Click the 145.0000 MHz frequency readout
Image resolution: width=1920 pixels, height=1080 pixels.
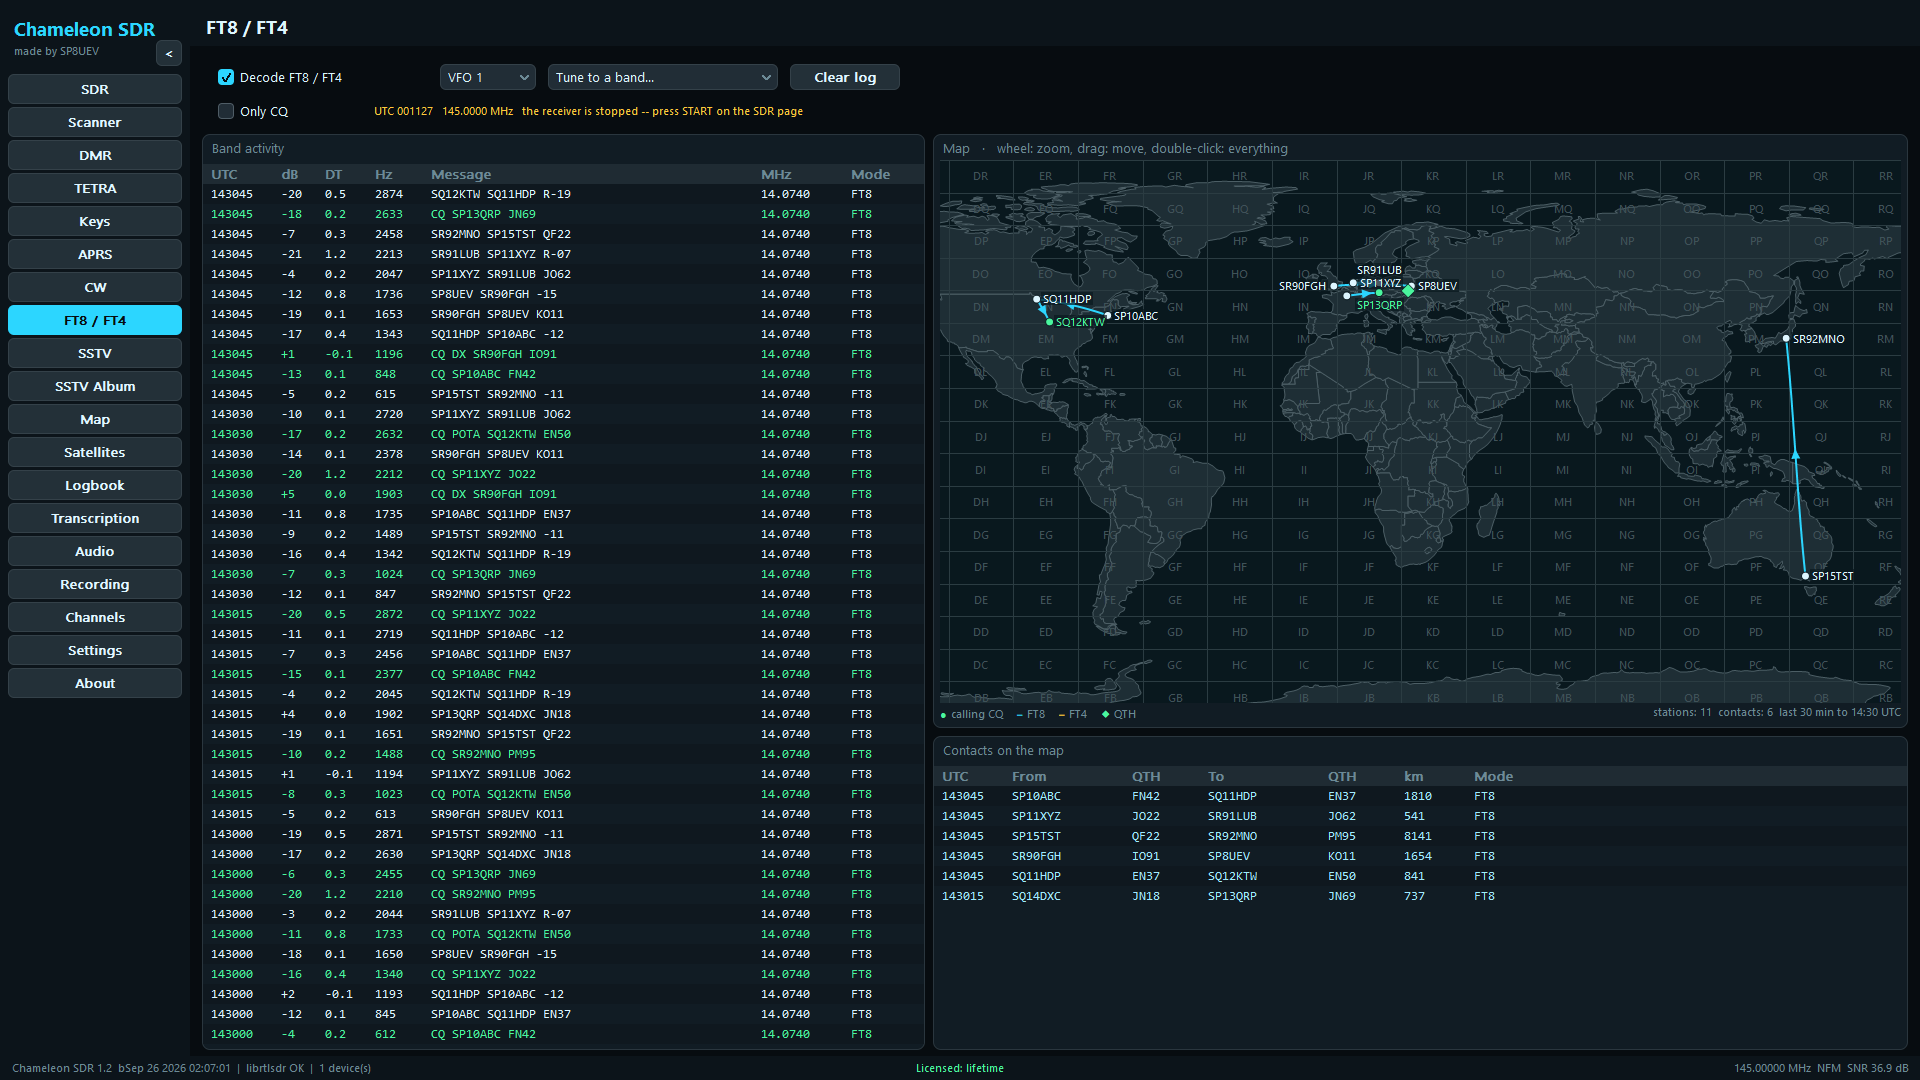477,111
